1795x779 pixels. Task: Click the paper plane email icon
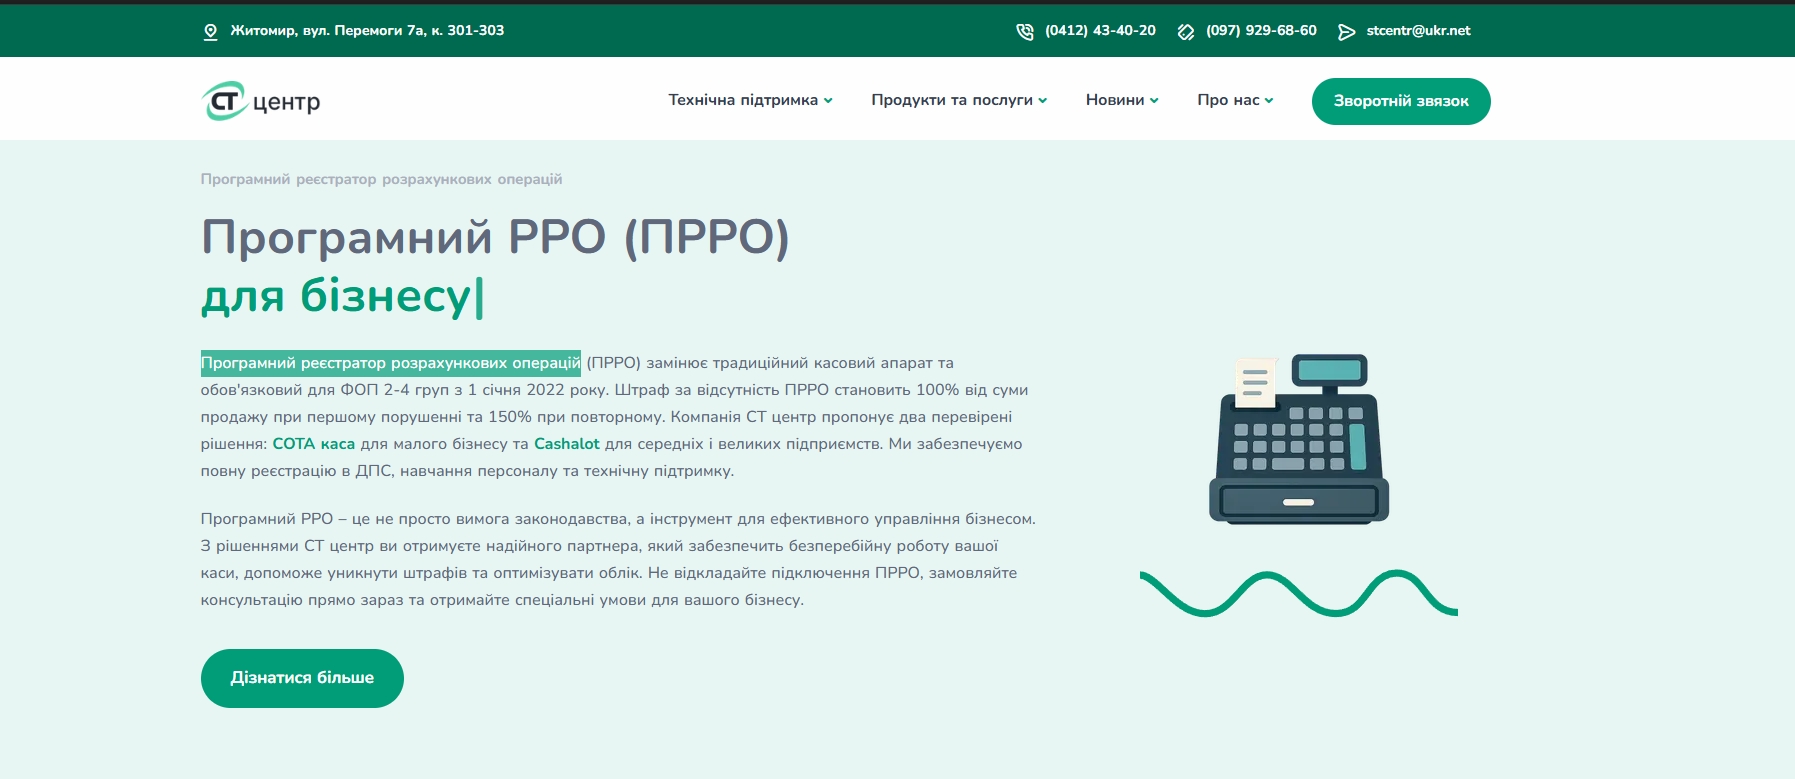point(1347,32)
